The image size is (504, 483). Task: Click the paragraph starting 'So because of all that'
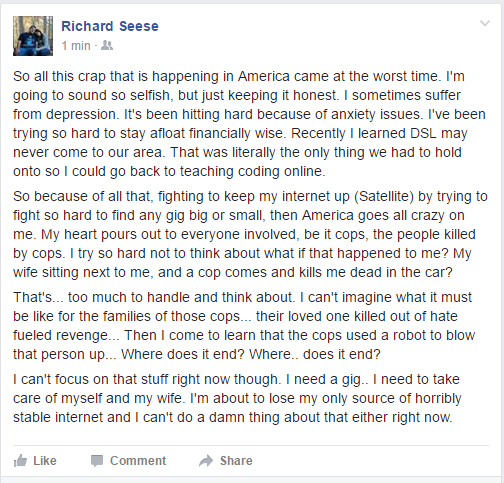[250, 234]
